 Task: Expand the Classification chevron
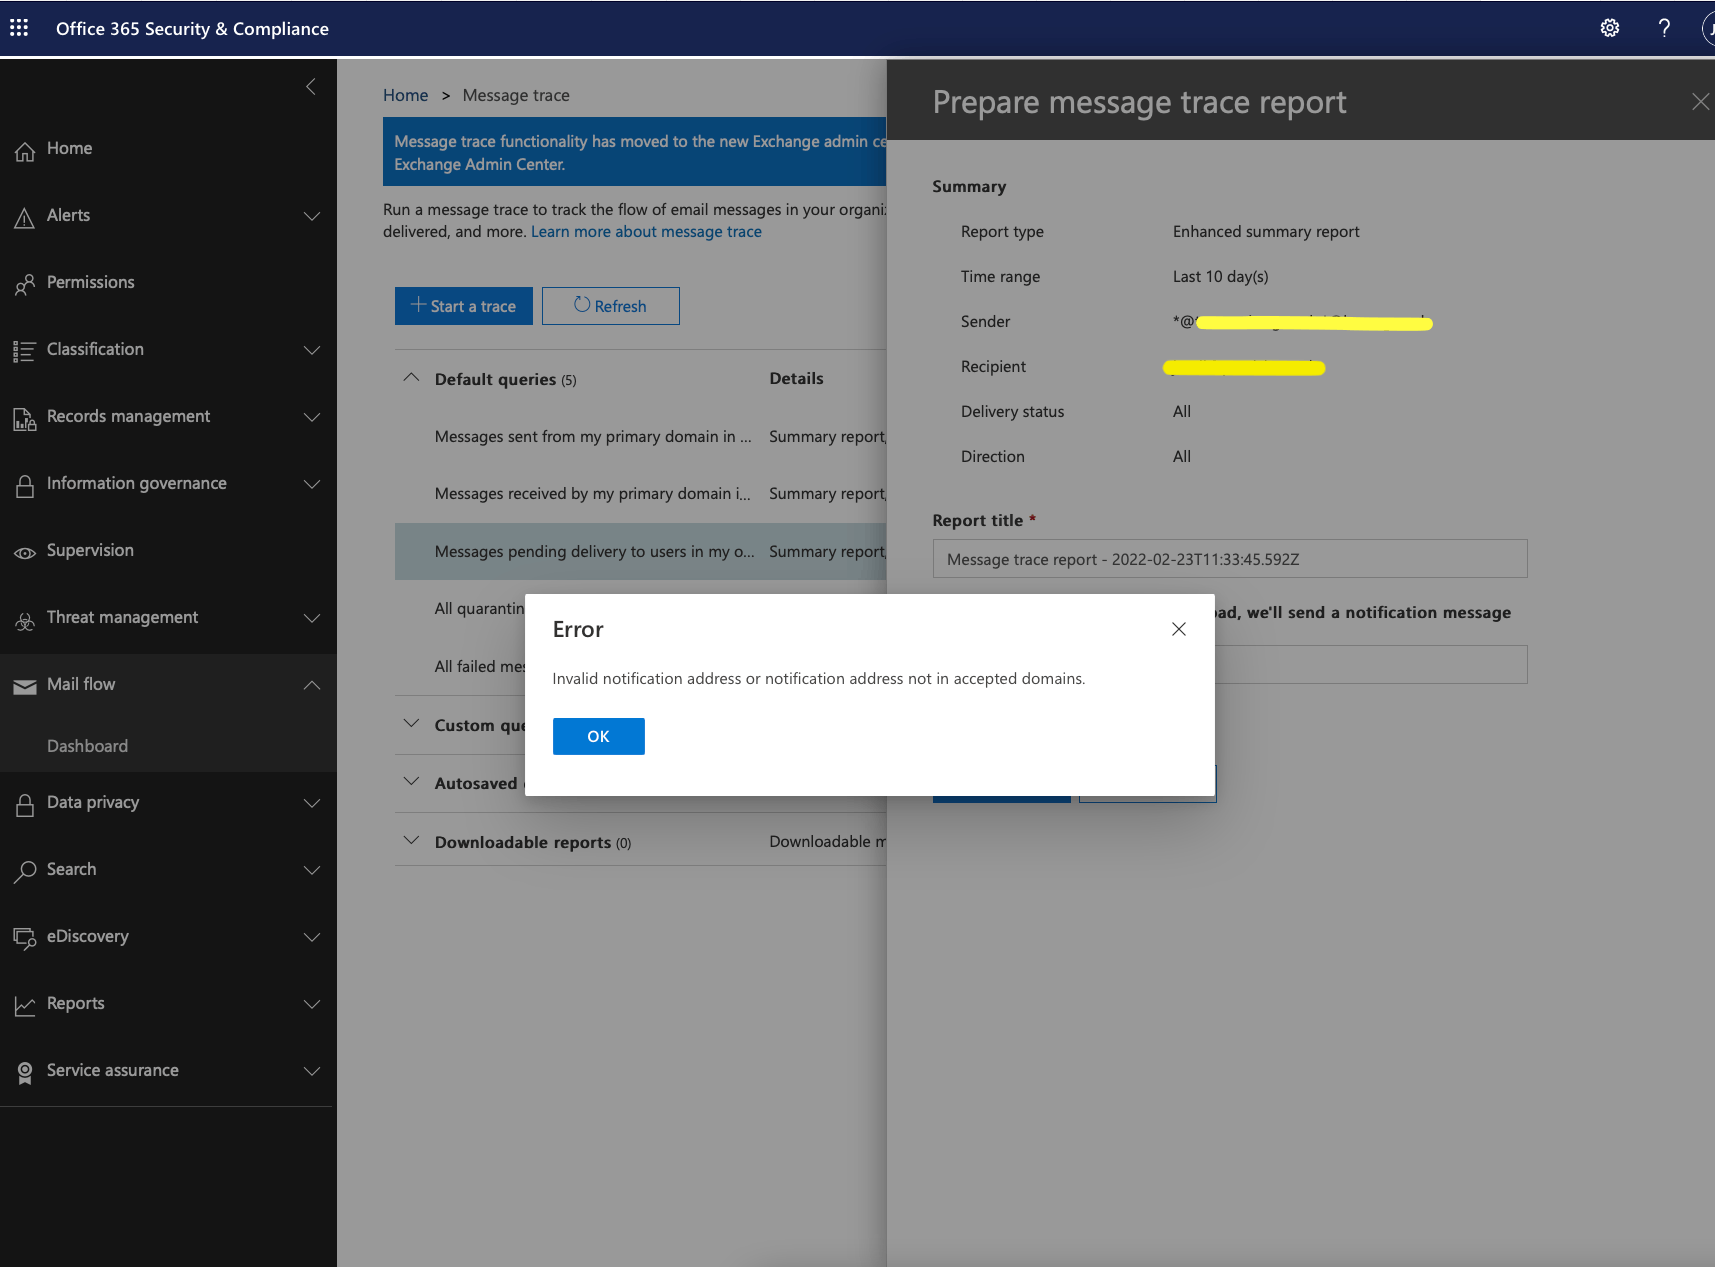[312, 350]
